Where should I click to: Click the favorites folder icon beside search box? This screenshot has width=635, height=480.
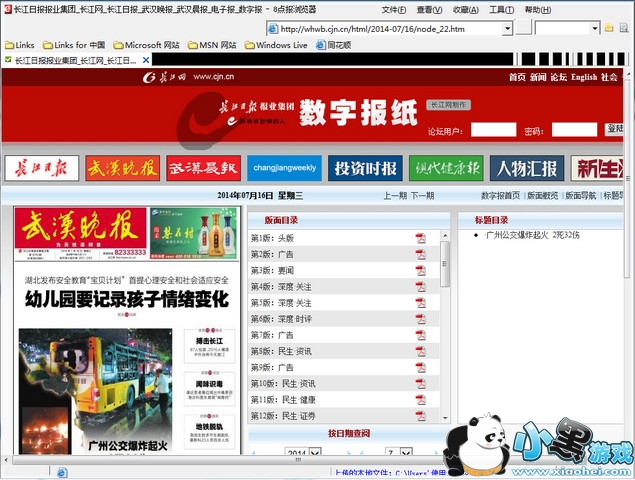(x=609, y=28)
